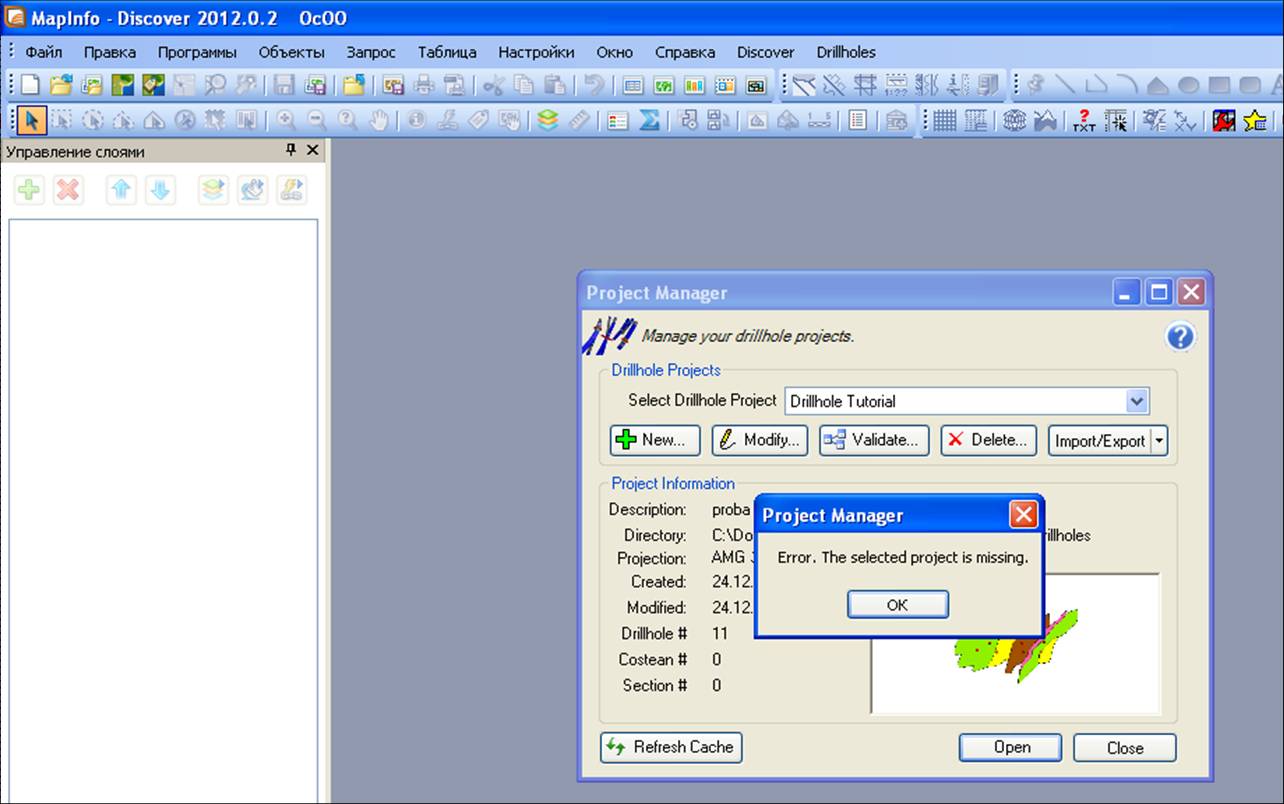Click the Validate... button
1284x804 pixels.
pyautogui.click(x=874, y=440)
